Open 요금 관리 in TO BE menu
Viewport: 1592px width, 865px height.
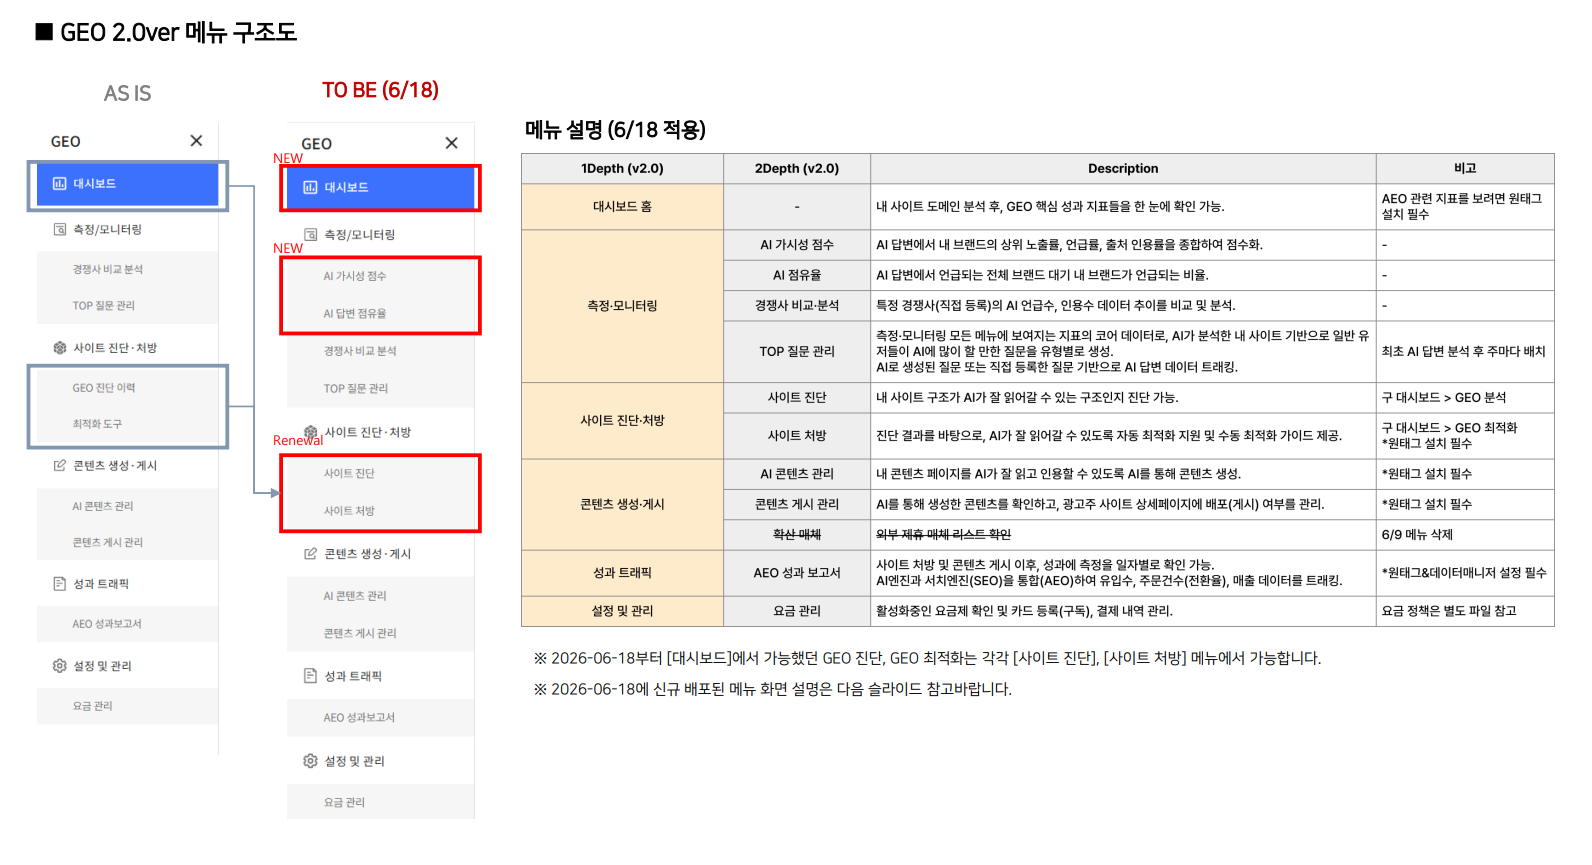pos(344,803)
